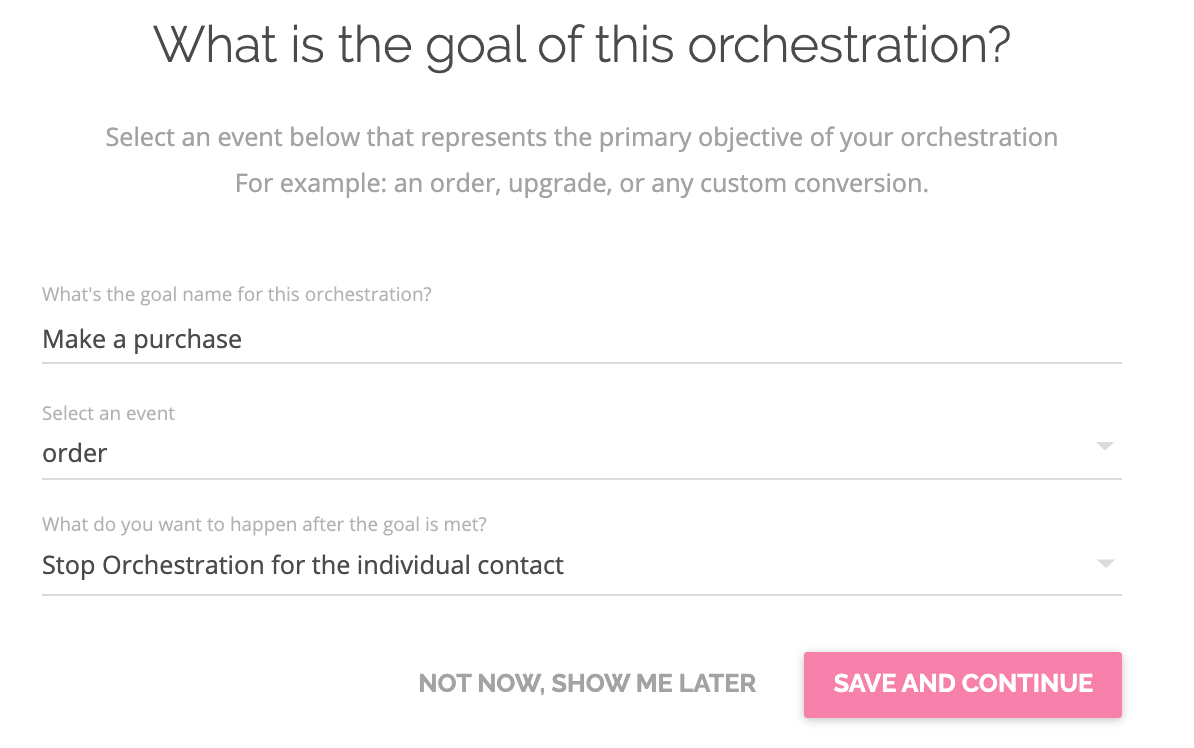
Task: Click the word "upgrade" in the example line
Action: point(552,184)
